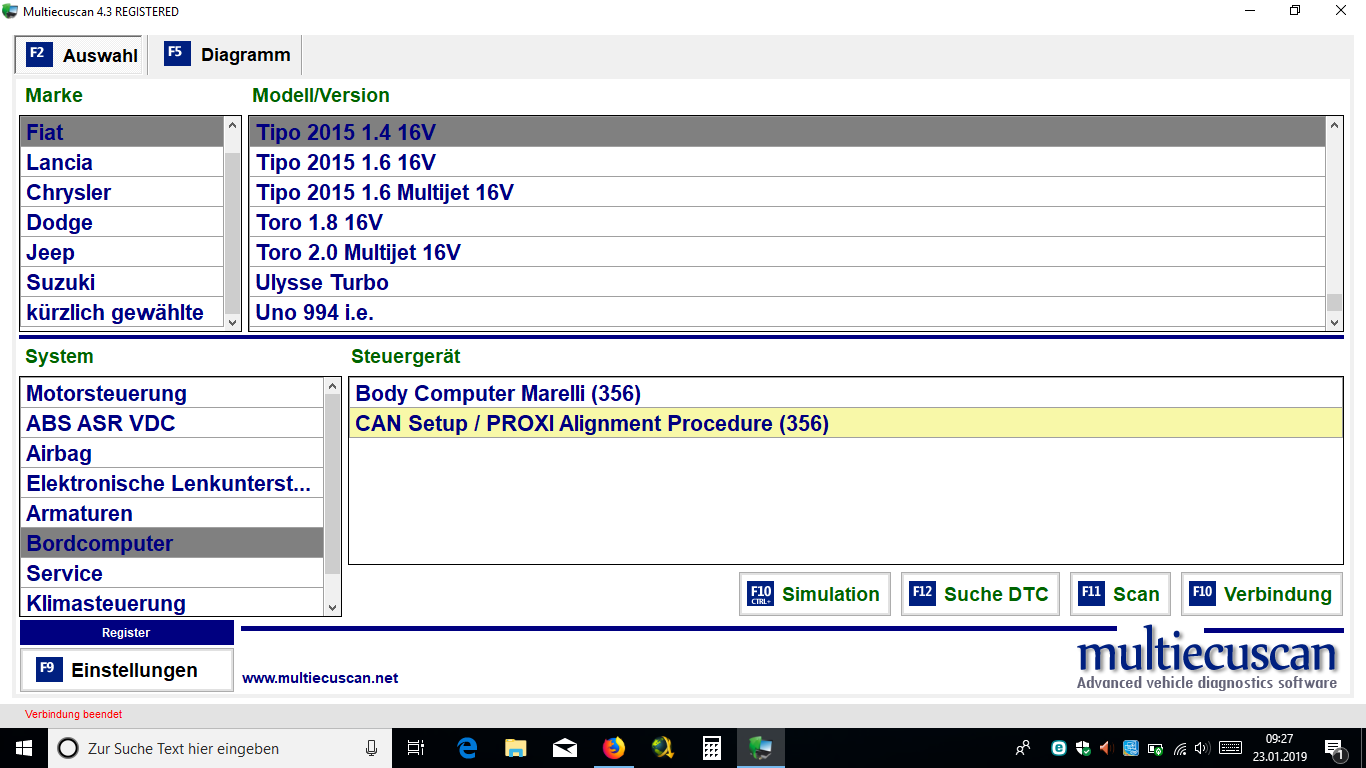Click the microphone icon in the search box
Image resolution: width=1366 pixels, height=768 pixels.
coord(371,748)
